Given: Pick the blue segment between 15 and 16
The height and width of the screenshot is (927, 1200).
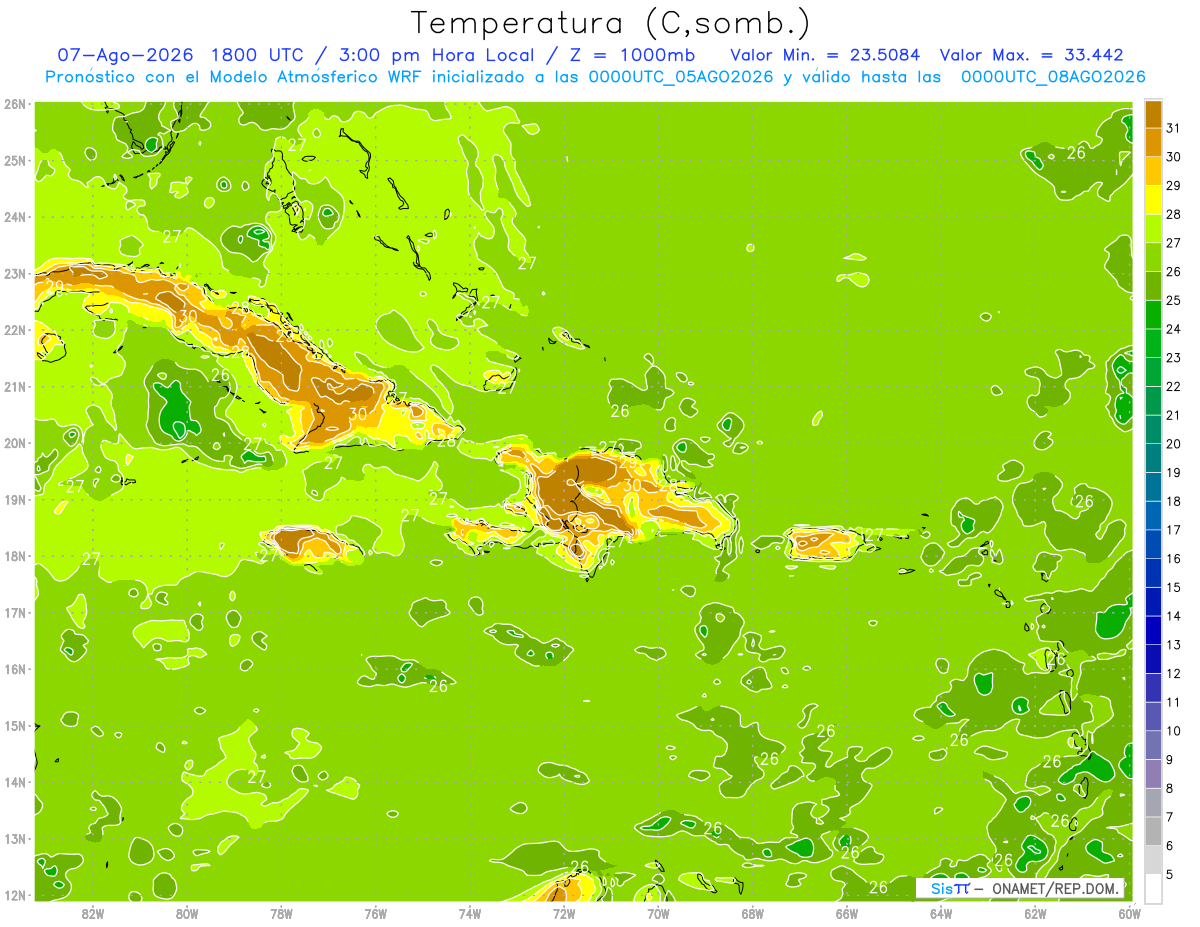Looking at the screenshot, I should point(1154,573).
